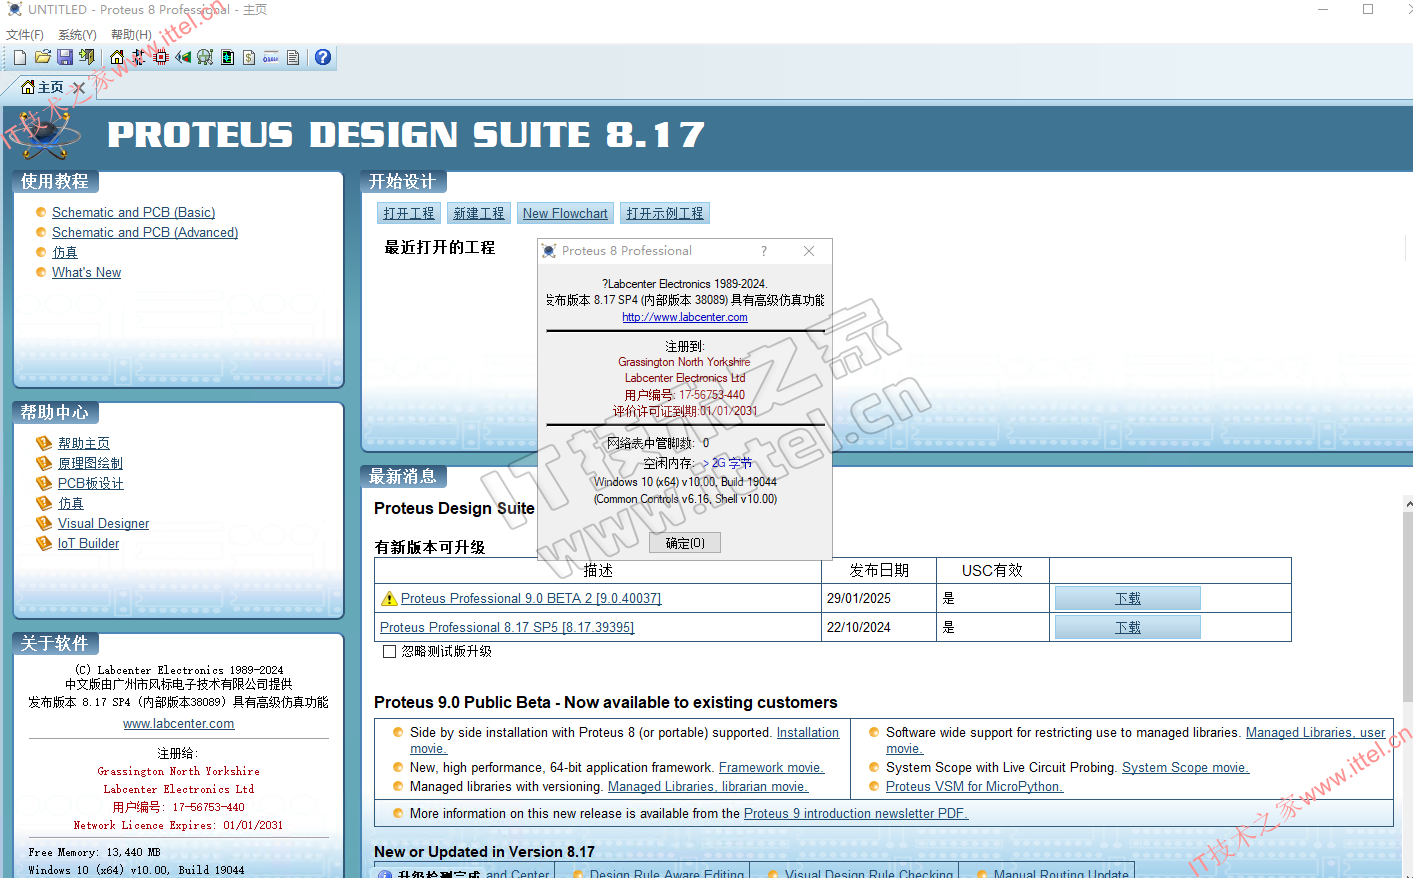Click the New Project toolbar icon
This screenshot has width=1413, height=878.
pyautogui.click(x=20, y=57)
